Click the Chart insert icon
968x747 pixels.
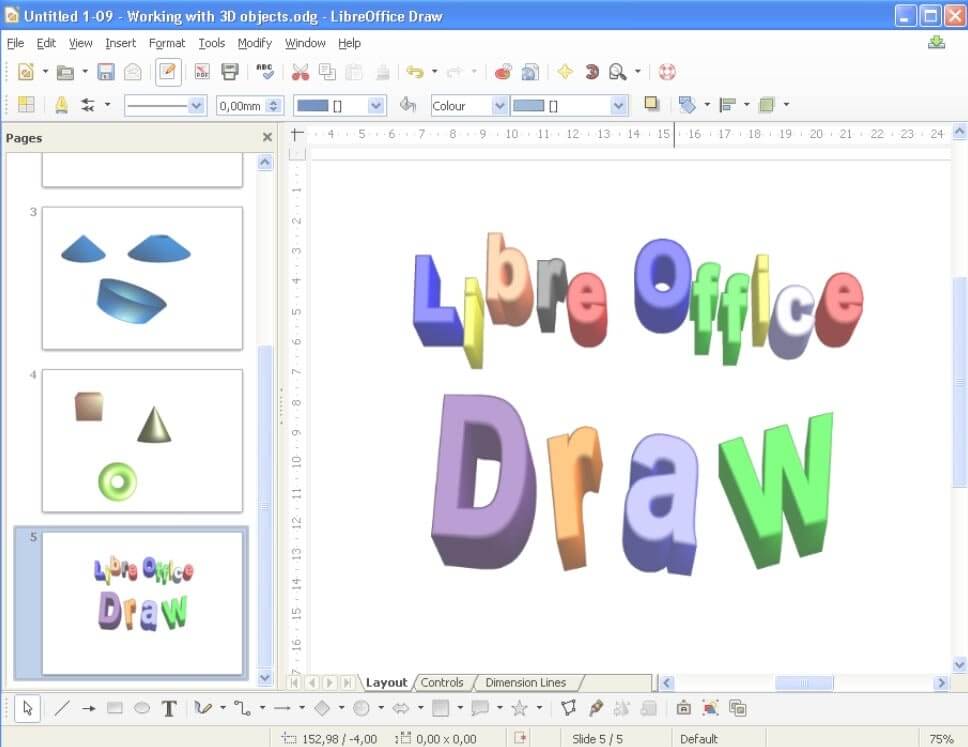(x=504, y=72)
